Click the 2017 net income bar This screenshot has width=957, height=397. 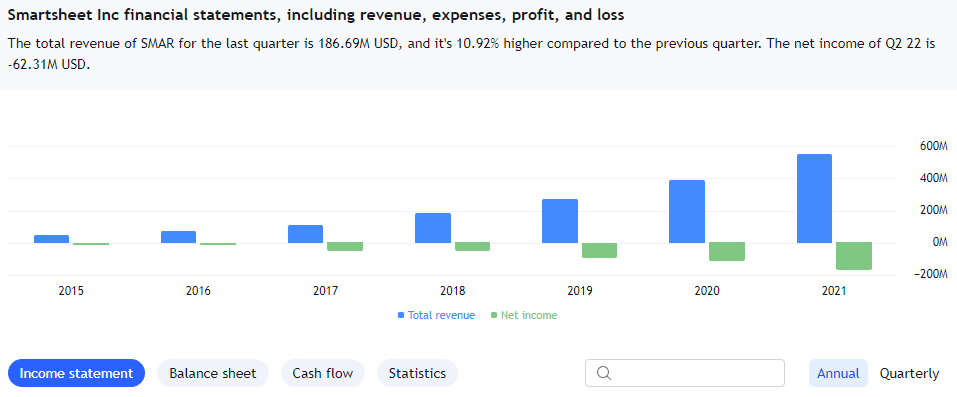click(345, 247)
